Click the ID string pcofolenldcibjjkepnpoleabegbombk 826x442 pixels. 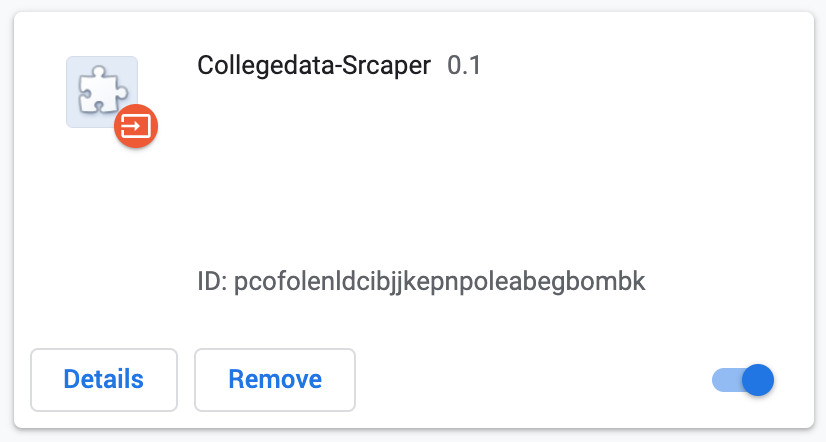(x=440, y=281)
